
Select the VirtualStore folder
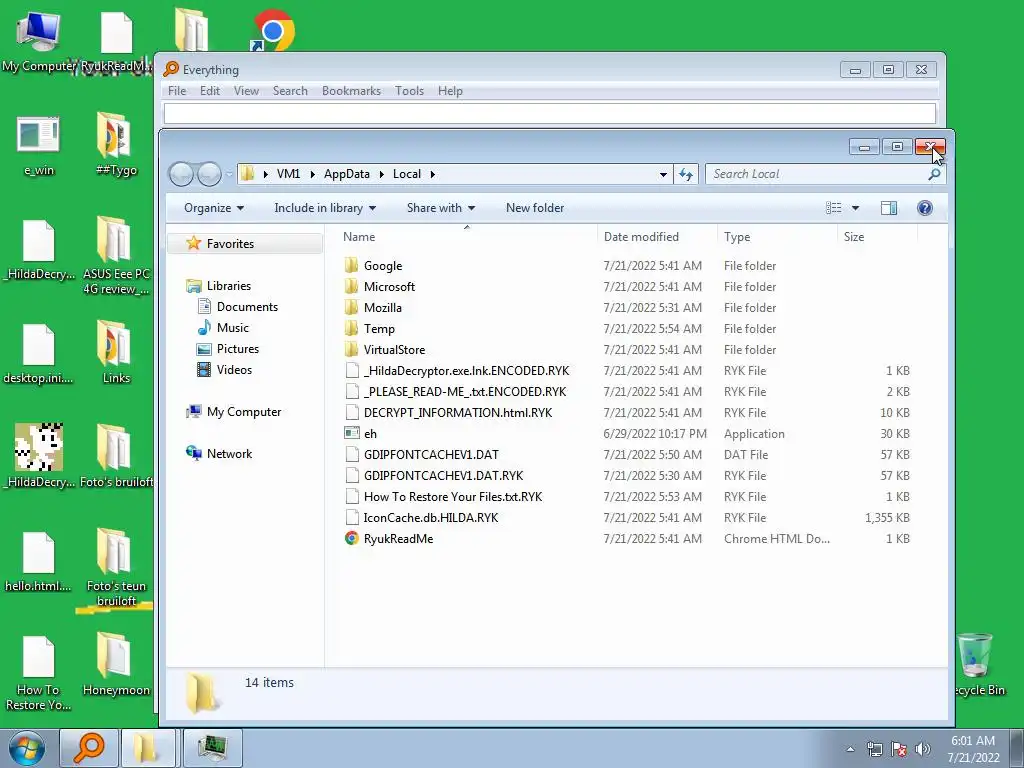(394, 349)
